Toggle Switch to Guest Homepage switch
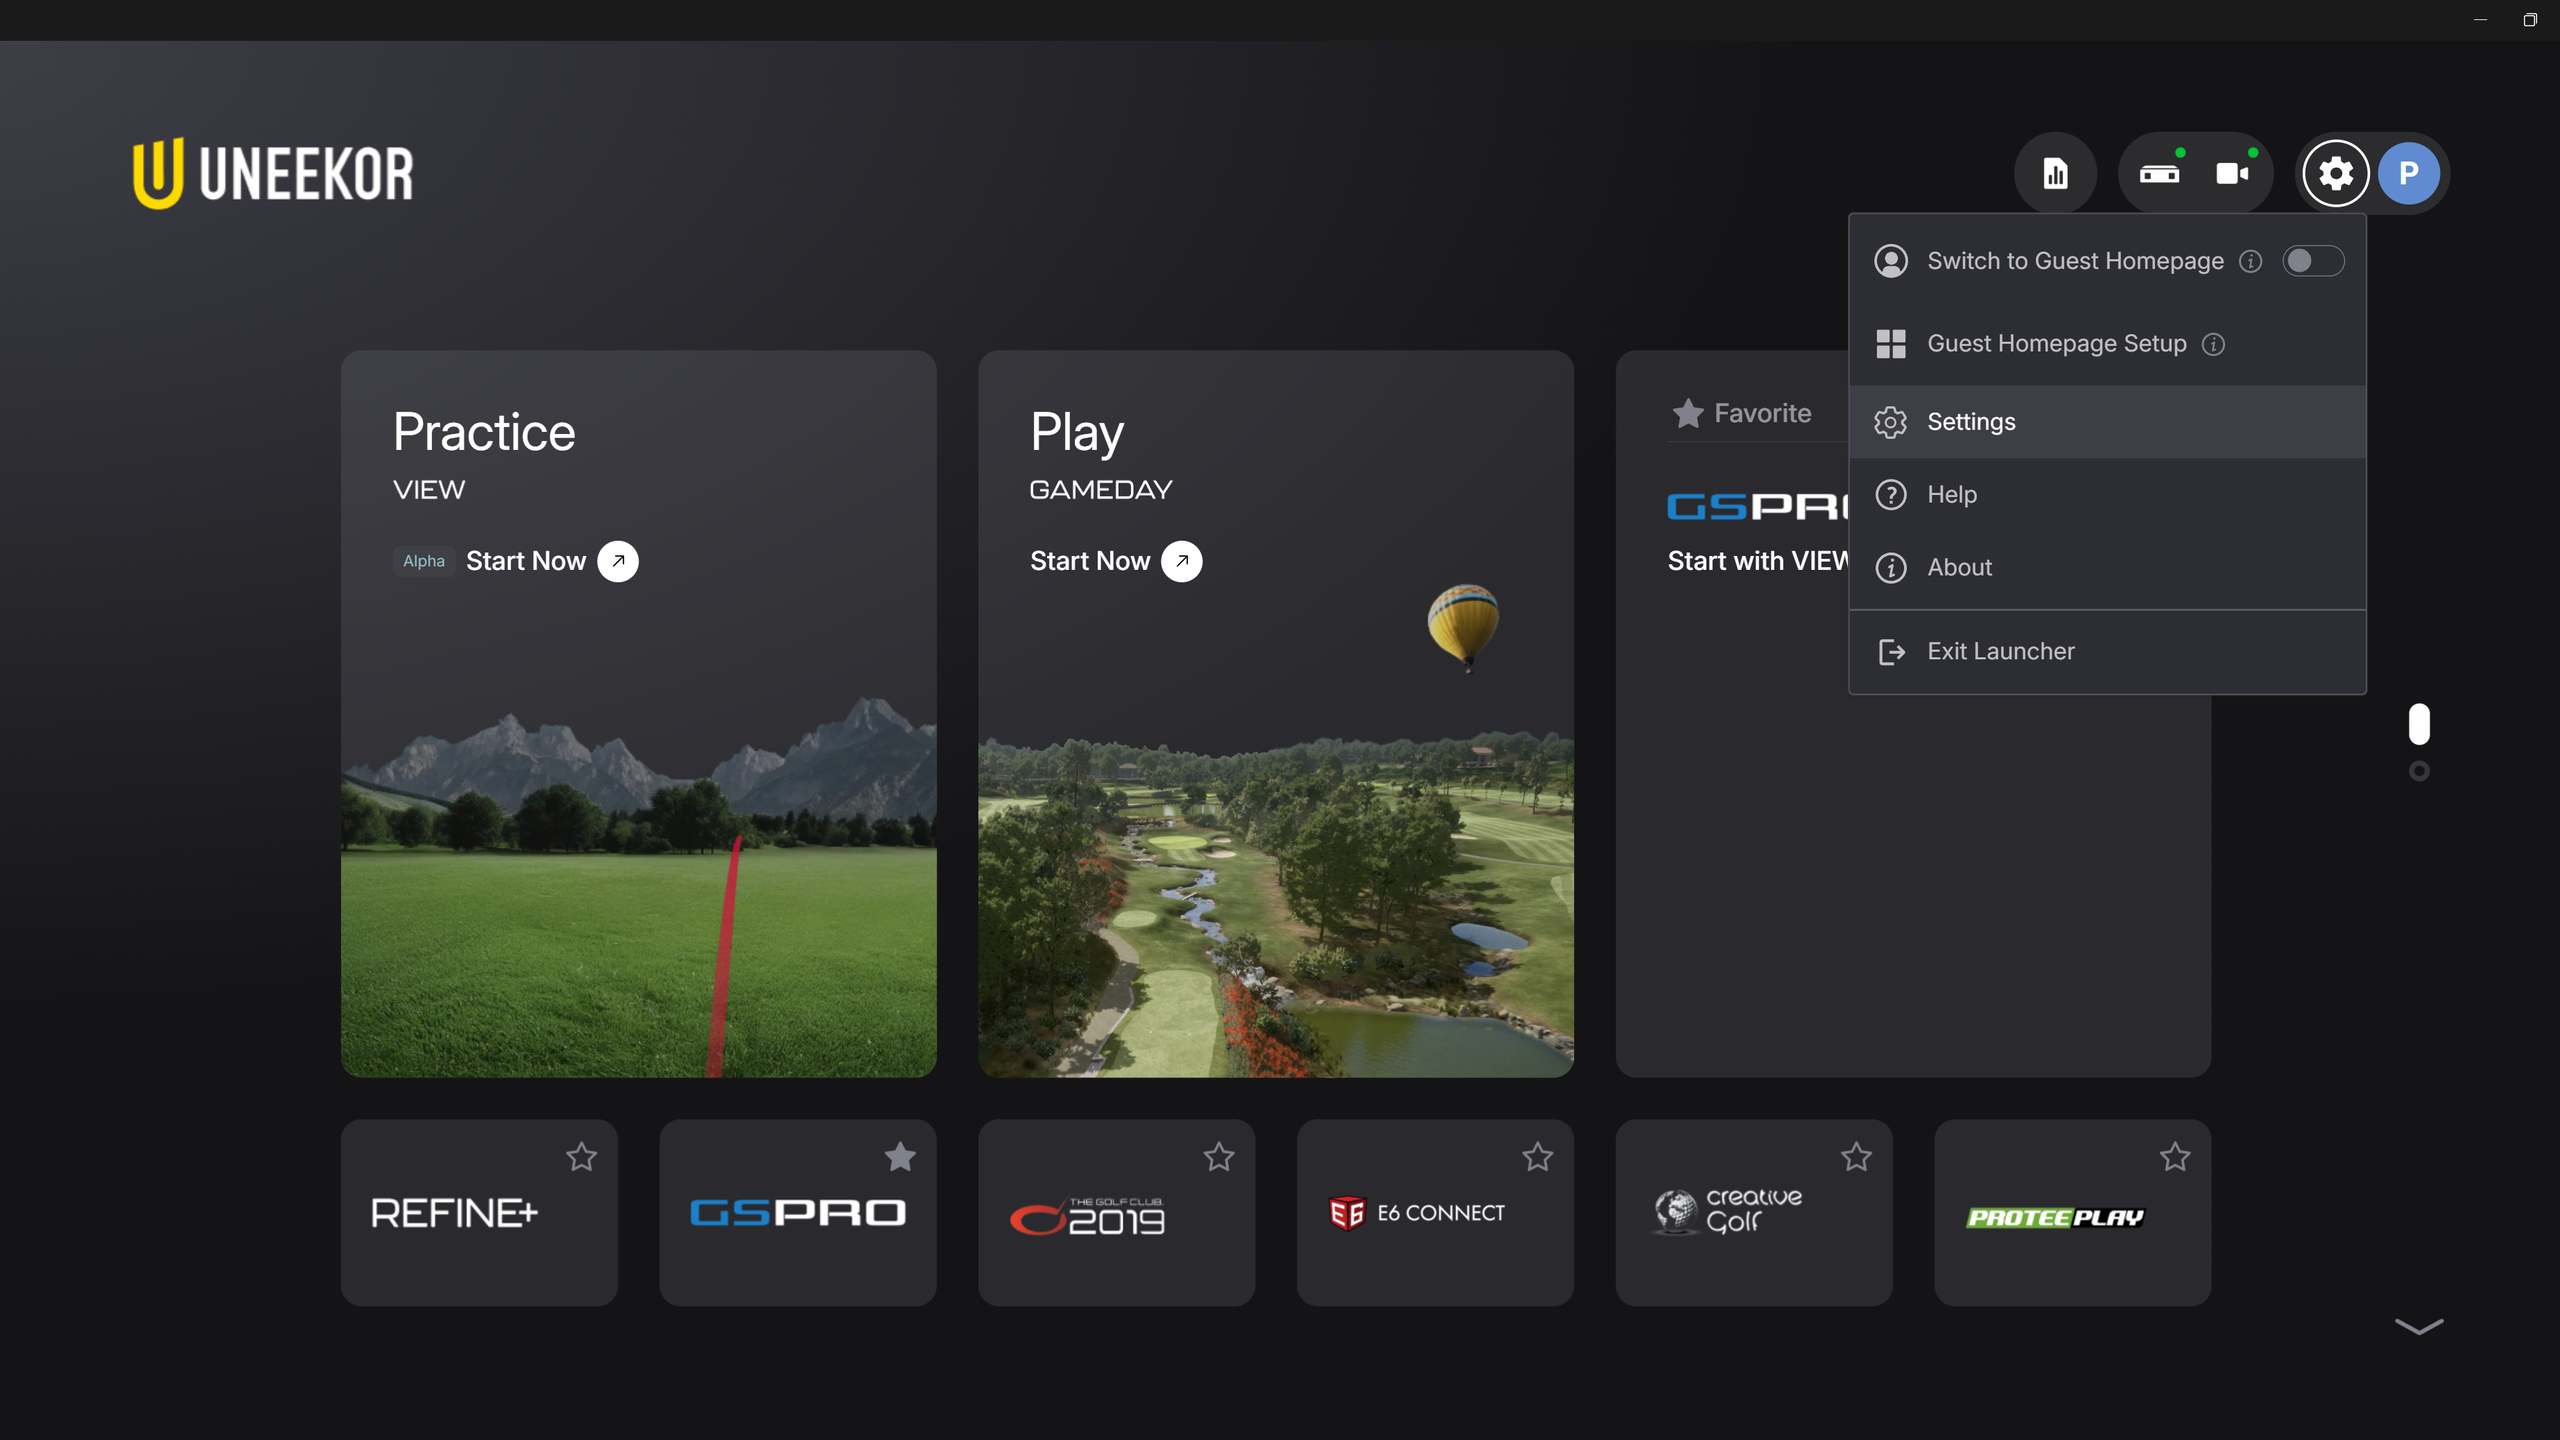2560x1440 pixels. point(2313,261)
